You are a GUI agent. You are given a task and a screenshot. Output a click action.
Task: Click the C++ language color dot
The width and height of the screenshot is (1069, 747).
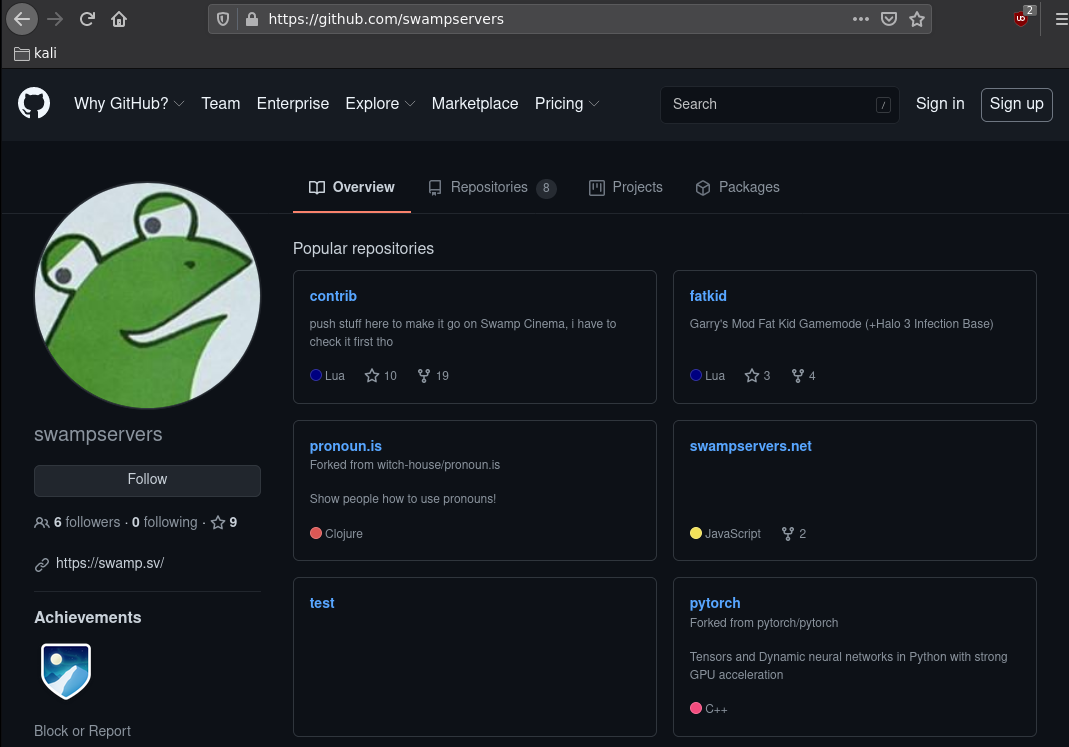pos(695,708)
